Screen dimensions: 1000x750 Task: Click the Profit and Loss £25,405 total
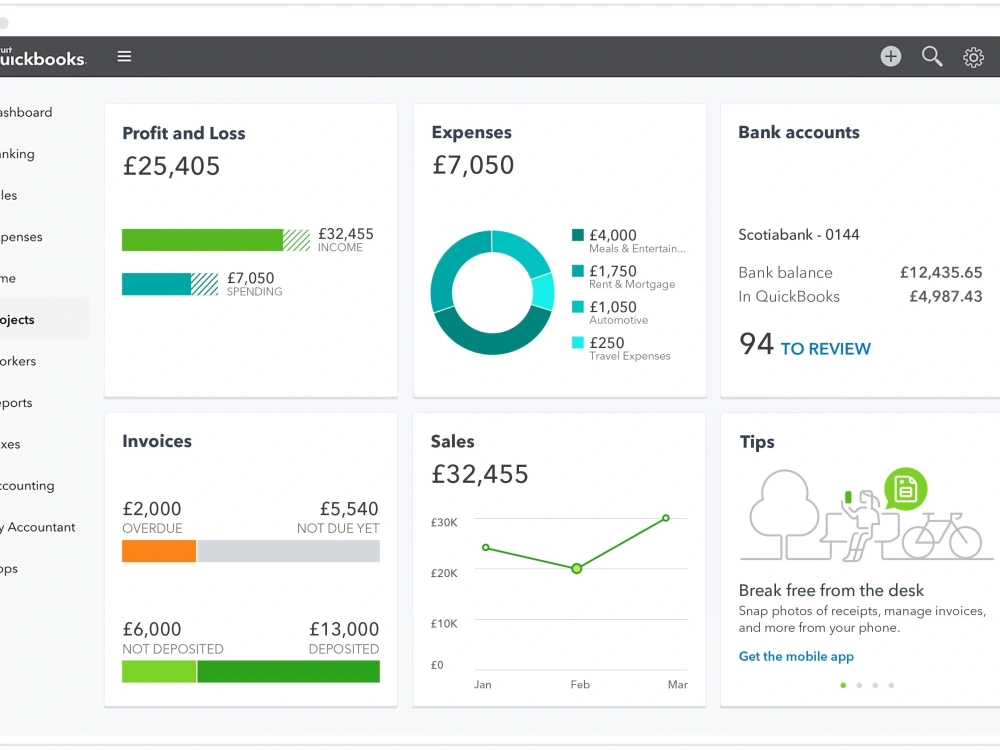click(171, 166)
